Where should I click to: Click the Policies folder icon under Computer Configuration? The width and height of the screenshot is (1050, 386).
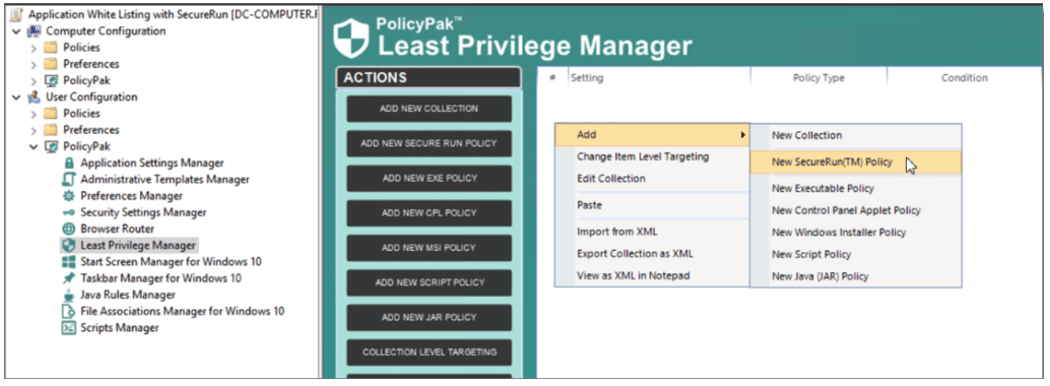(x=50, y=48)
